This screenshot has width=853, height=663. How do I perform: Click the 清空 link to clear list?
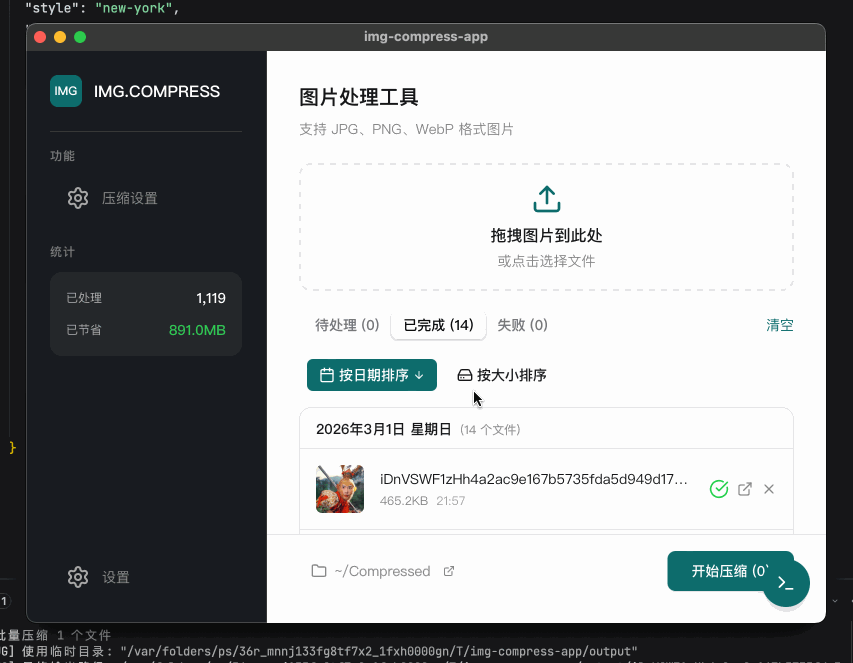(779, 325)
